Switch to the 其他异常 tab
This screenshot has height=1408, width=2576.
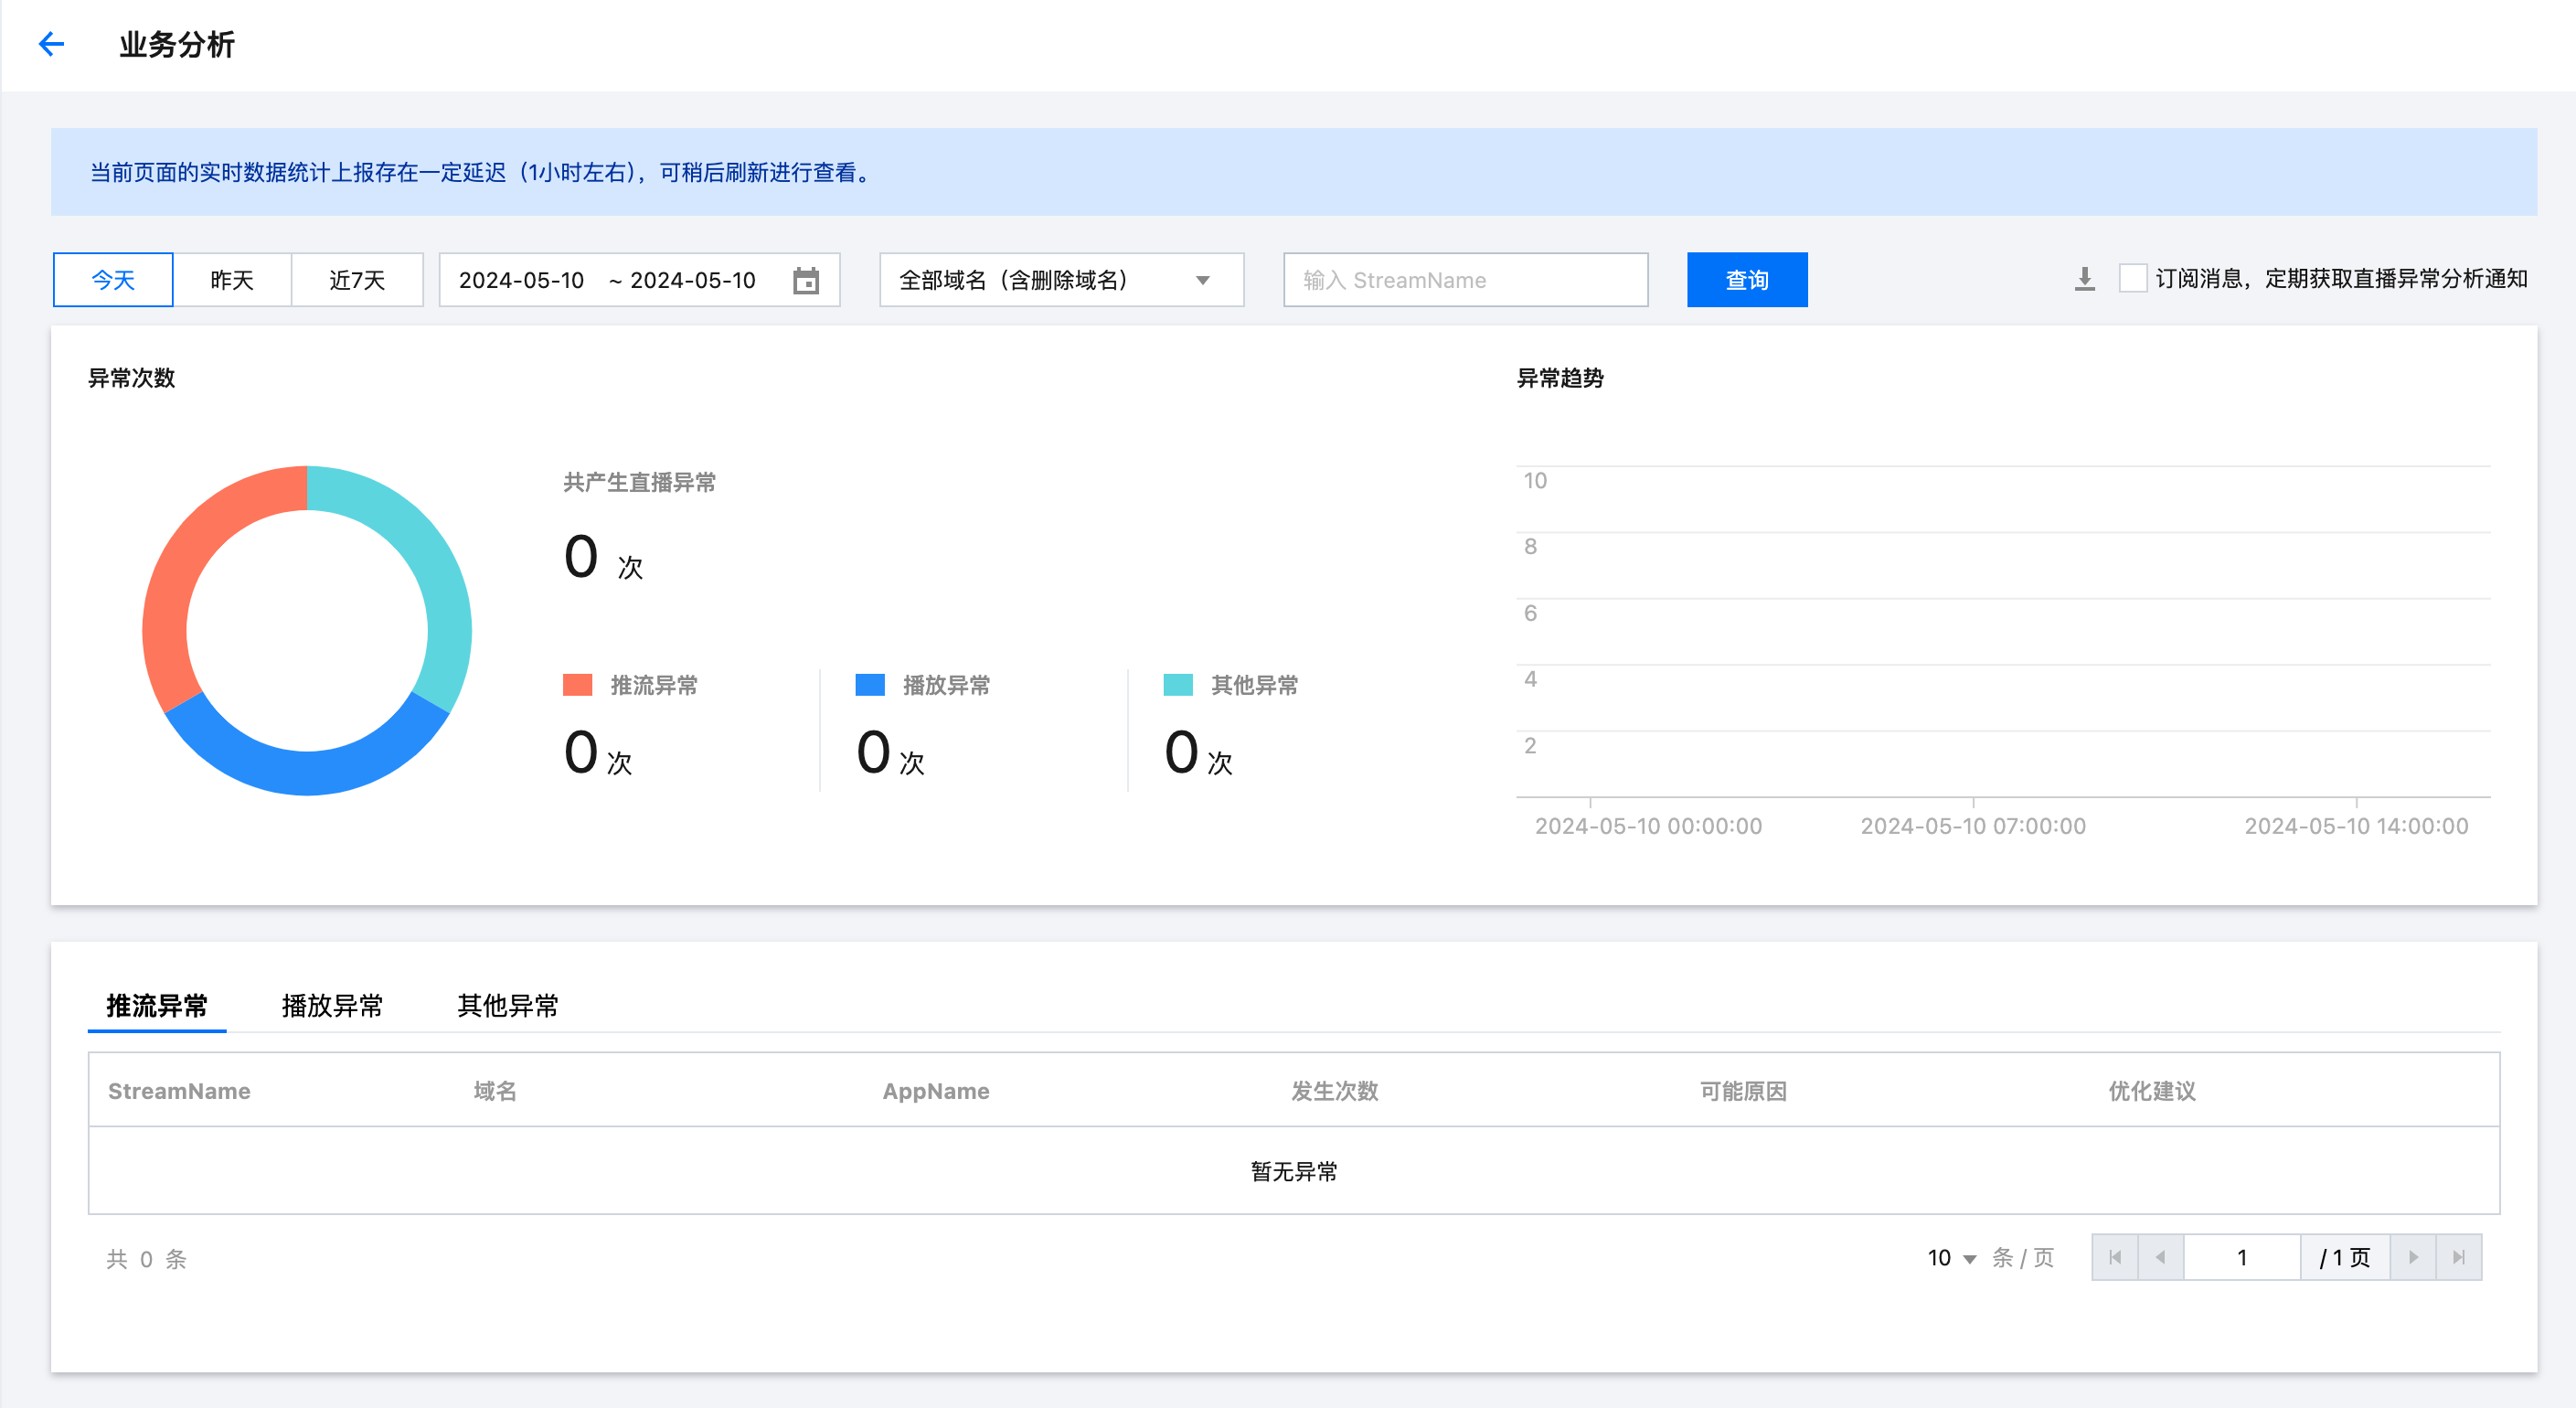507,1005
